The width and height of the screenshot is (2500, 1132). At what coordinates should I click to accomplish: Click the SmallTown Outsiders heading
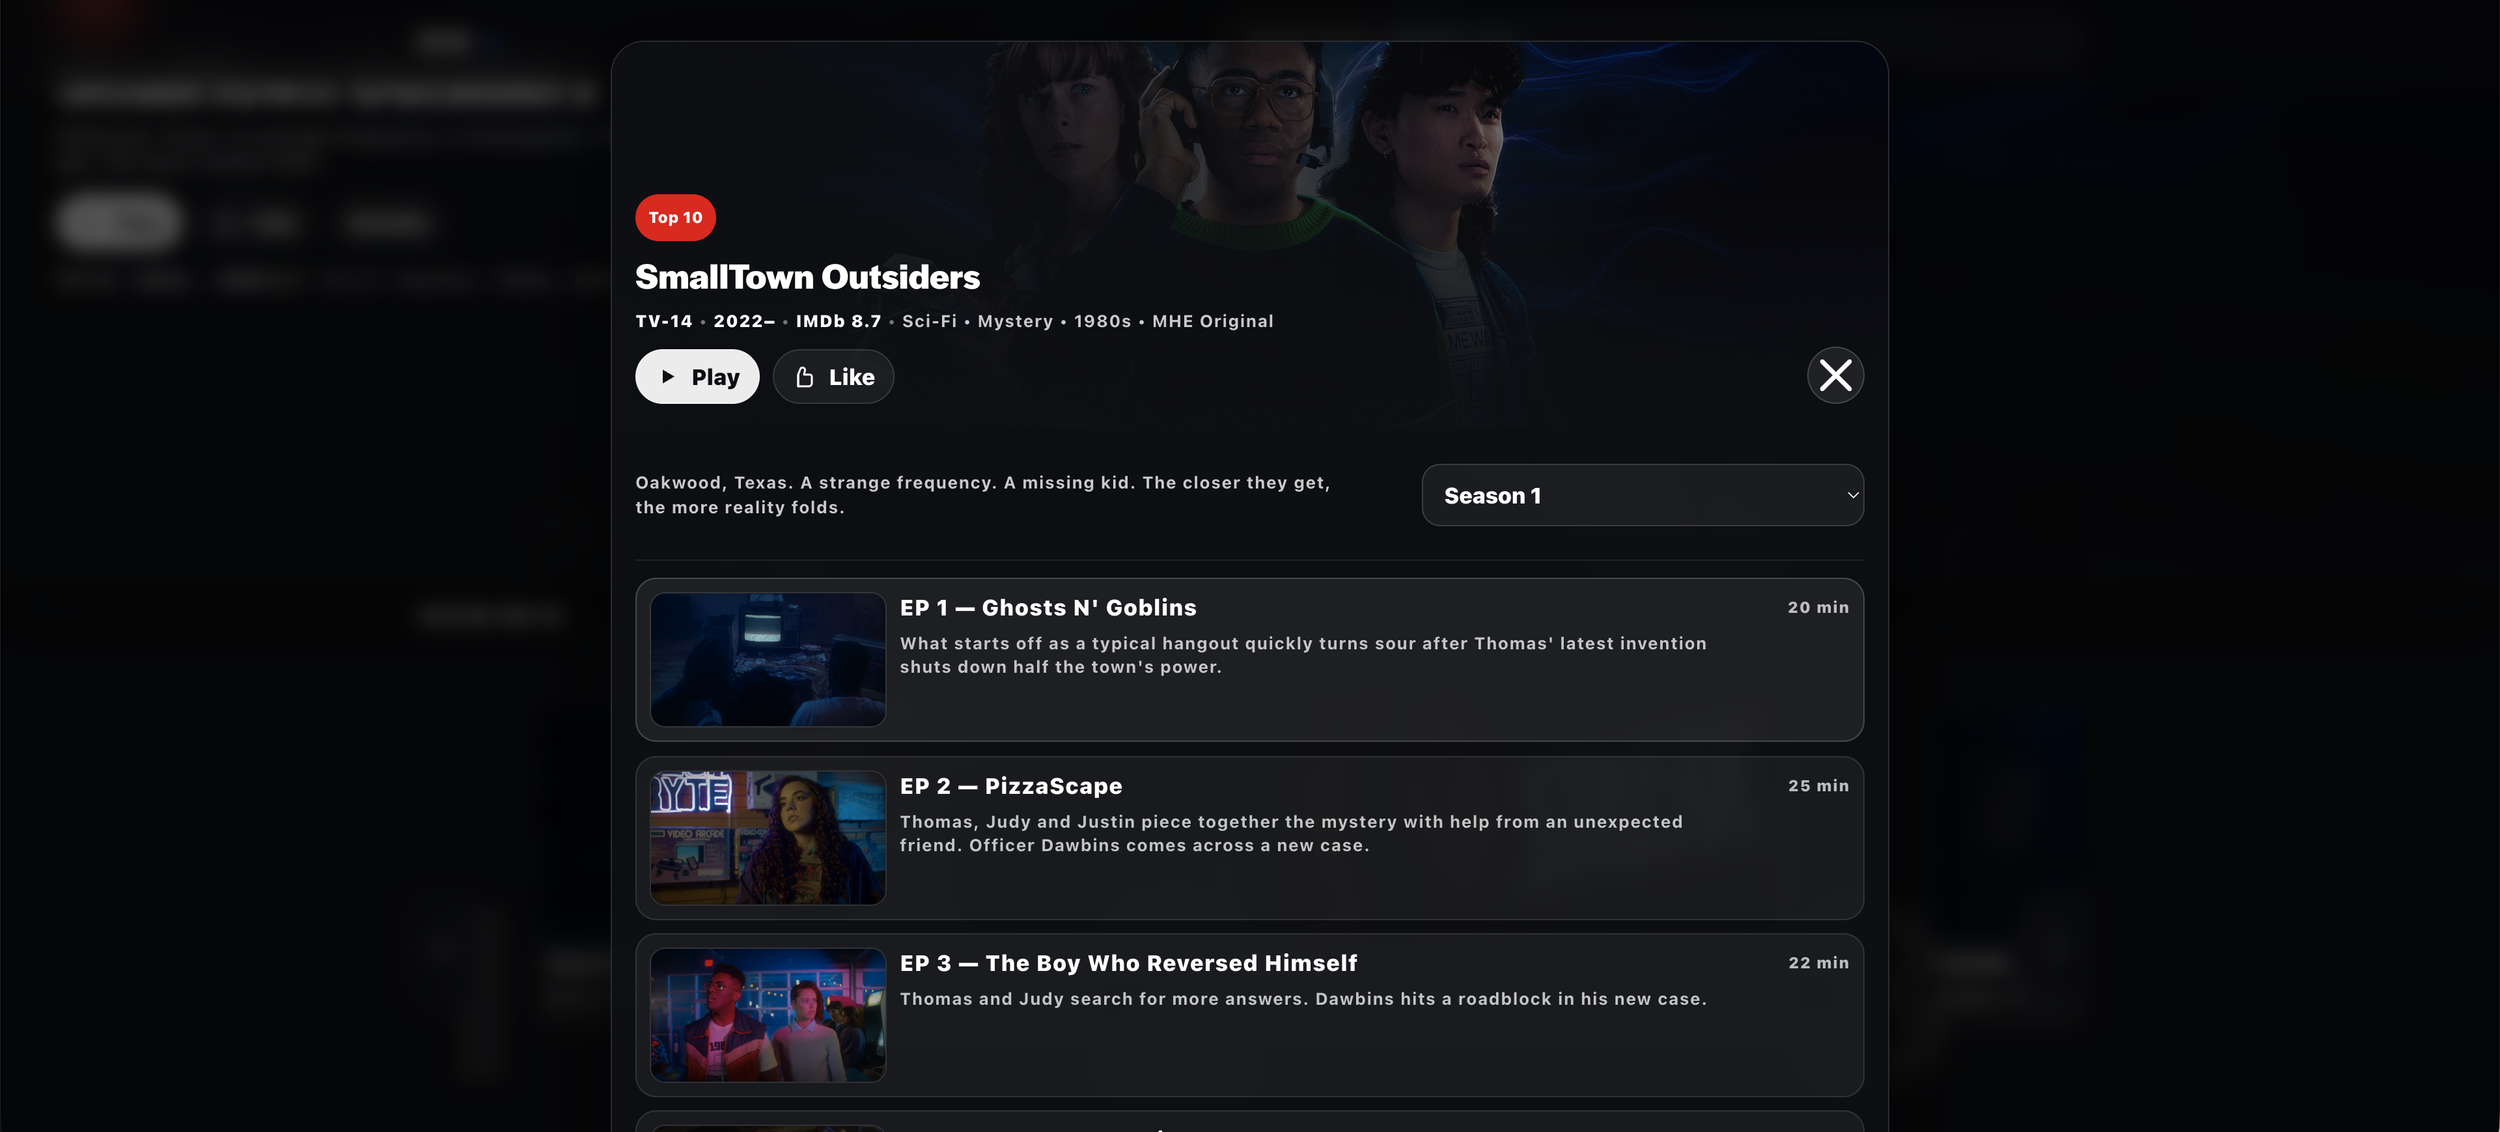807,277
